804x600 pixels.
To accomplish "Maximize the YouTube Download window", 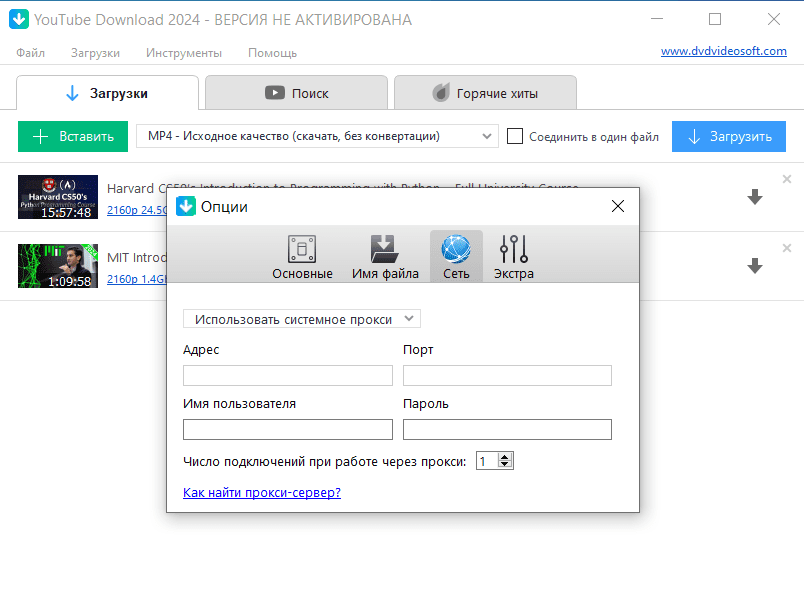I will (715, 19).
